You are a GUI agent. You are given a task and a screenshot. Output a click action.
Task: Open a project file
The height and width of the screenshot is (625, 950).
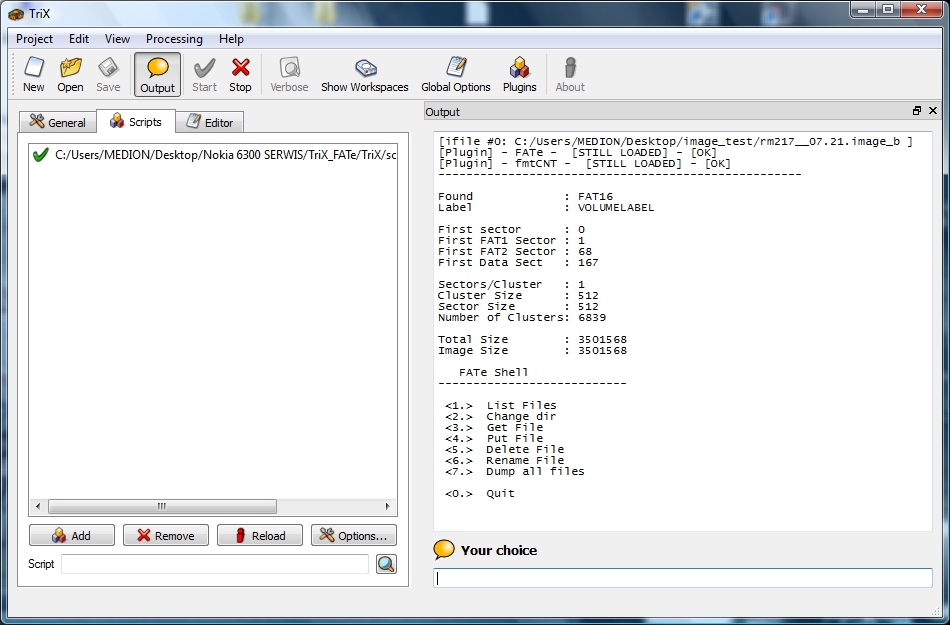point(70,74)
